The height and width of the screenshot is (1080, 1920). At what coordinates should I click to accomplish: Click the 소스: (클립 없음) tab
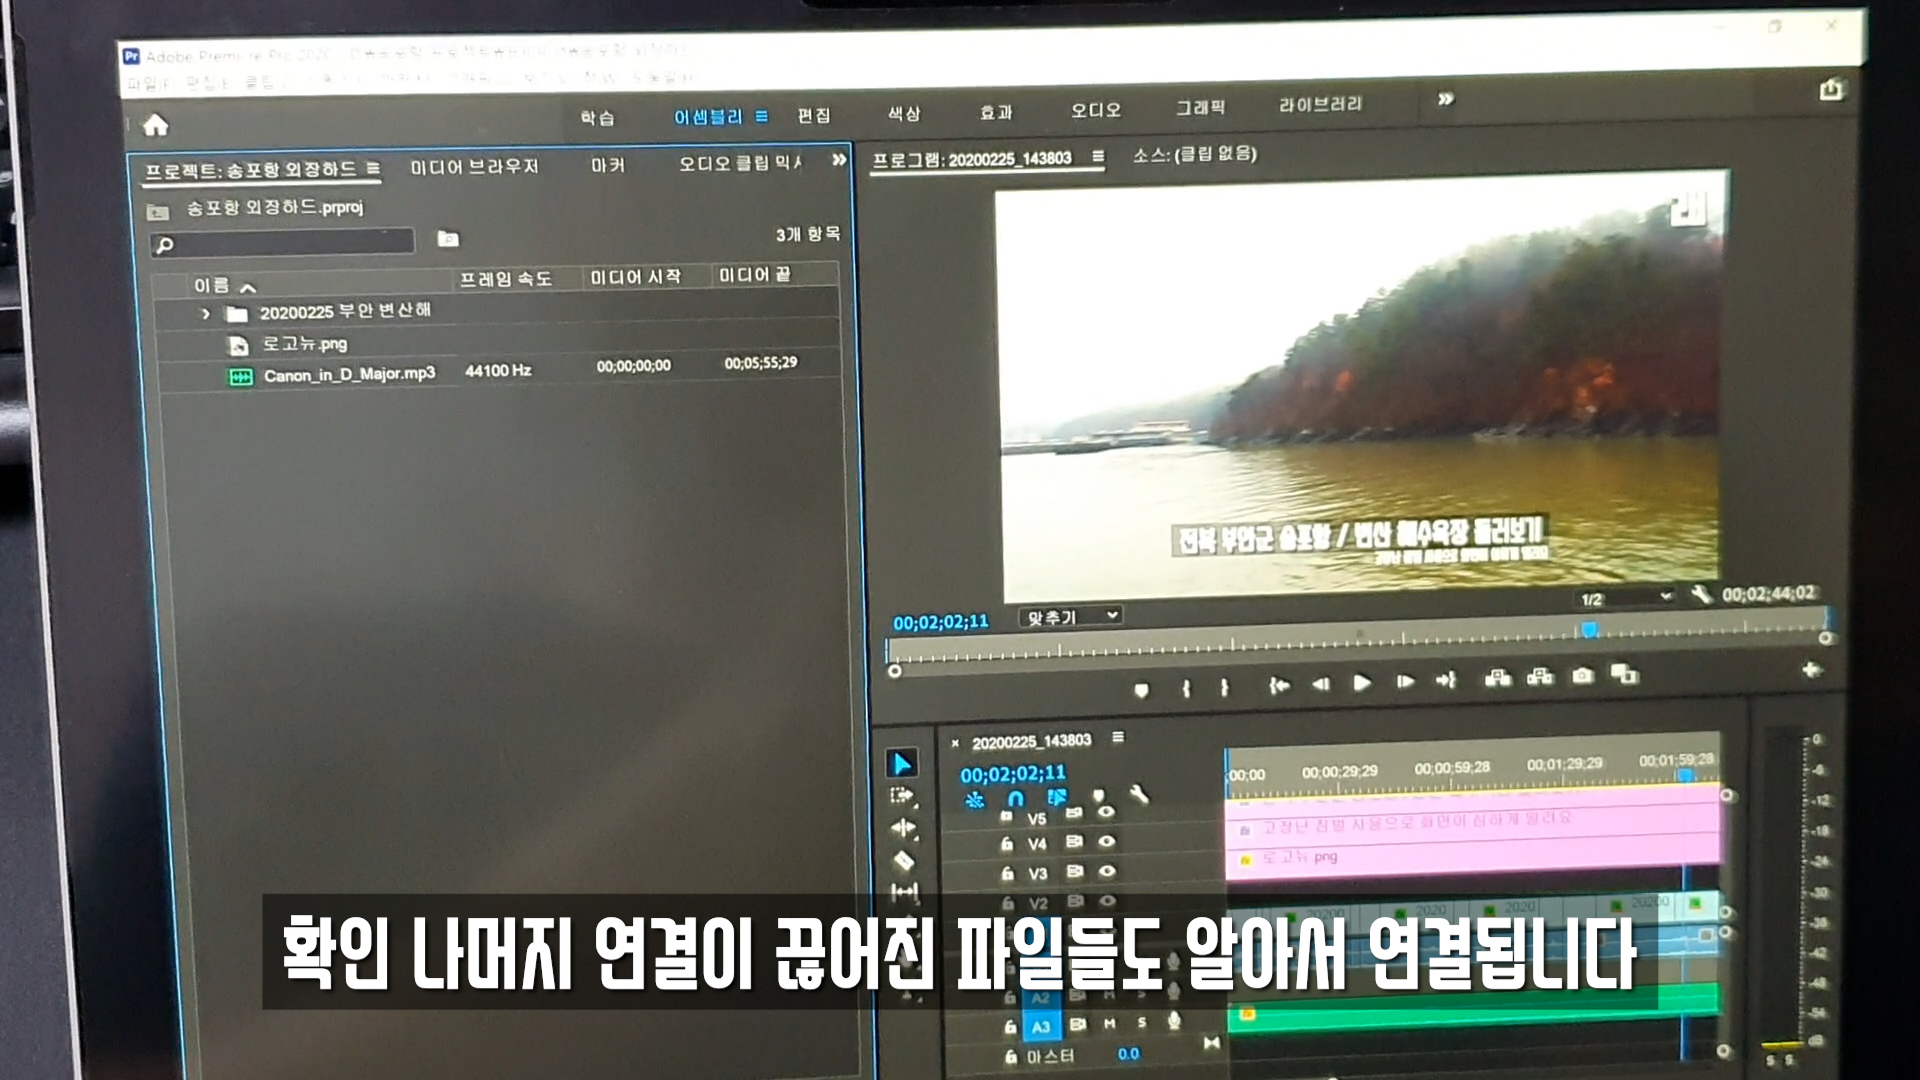pos(1194,154)
